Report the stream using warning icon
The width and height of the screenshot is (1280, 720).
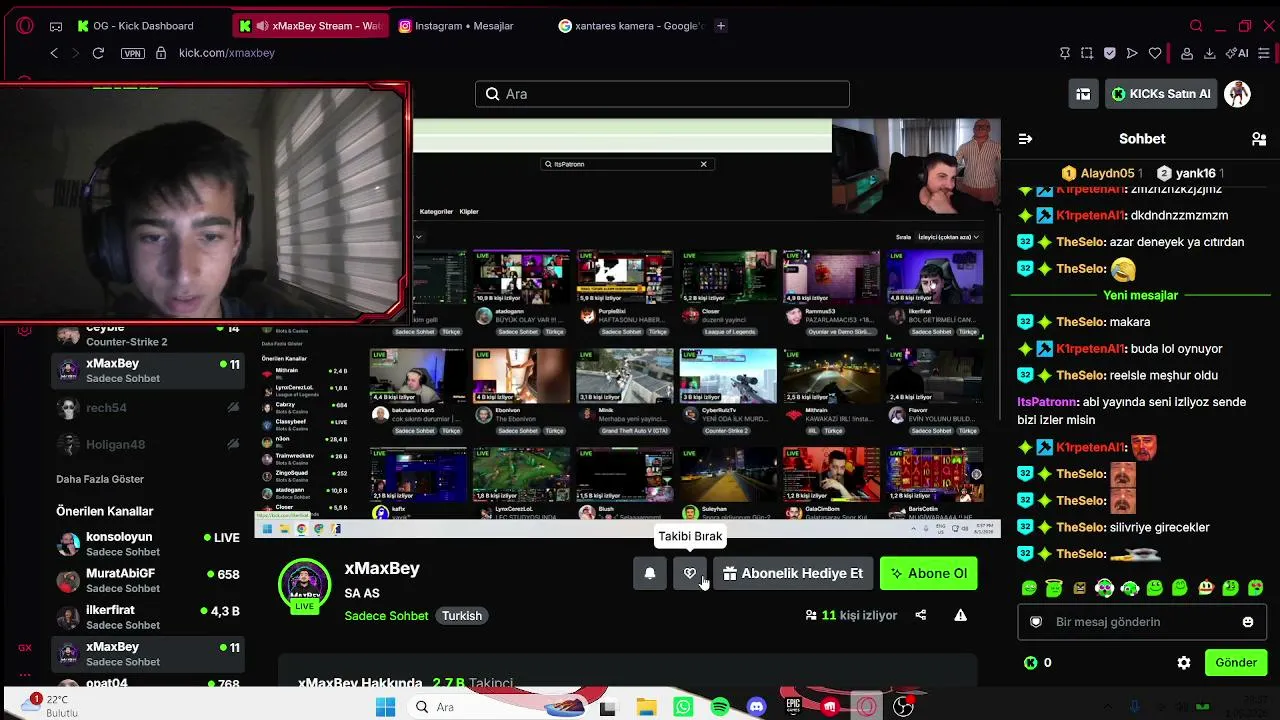click(x=960, y=615)
